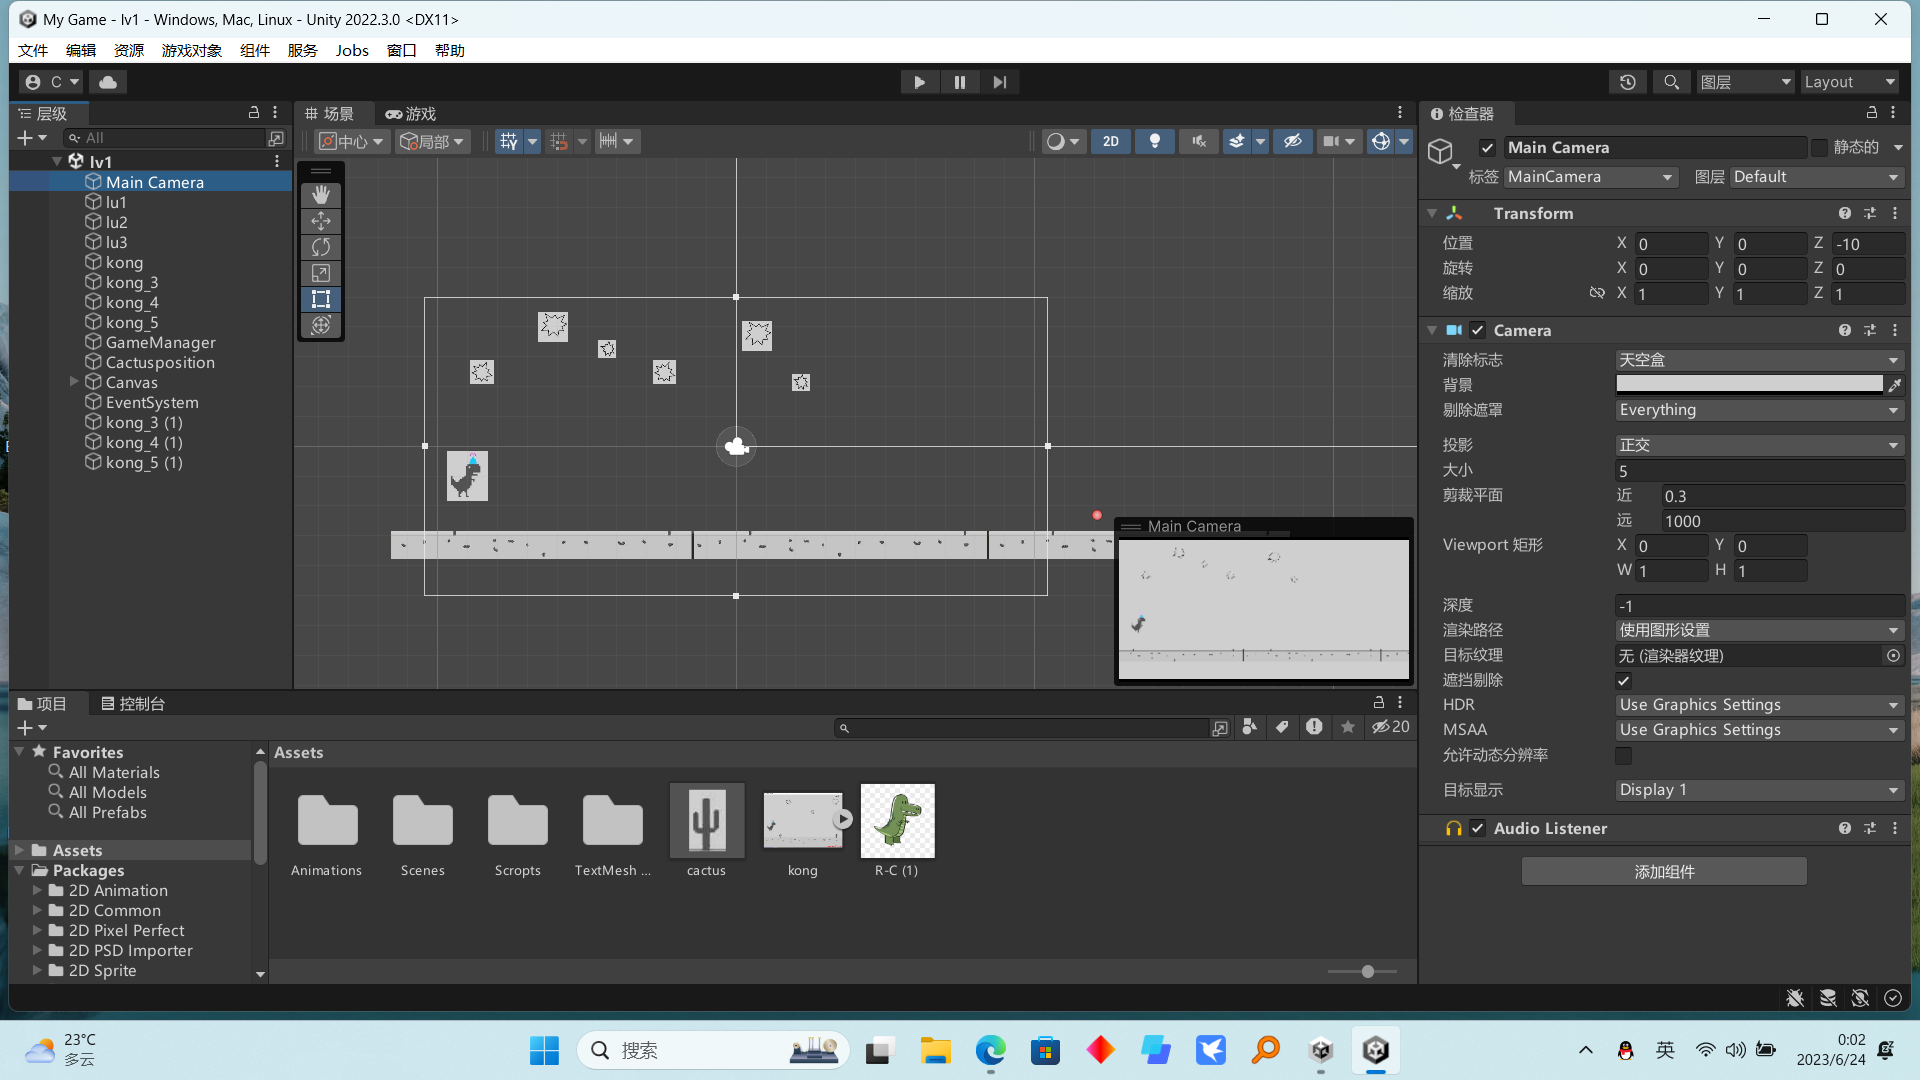Uncheck the Main Camera active checkbox
Screen dimensions: 1920x1080
click(x=1487, y=148)
